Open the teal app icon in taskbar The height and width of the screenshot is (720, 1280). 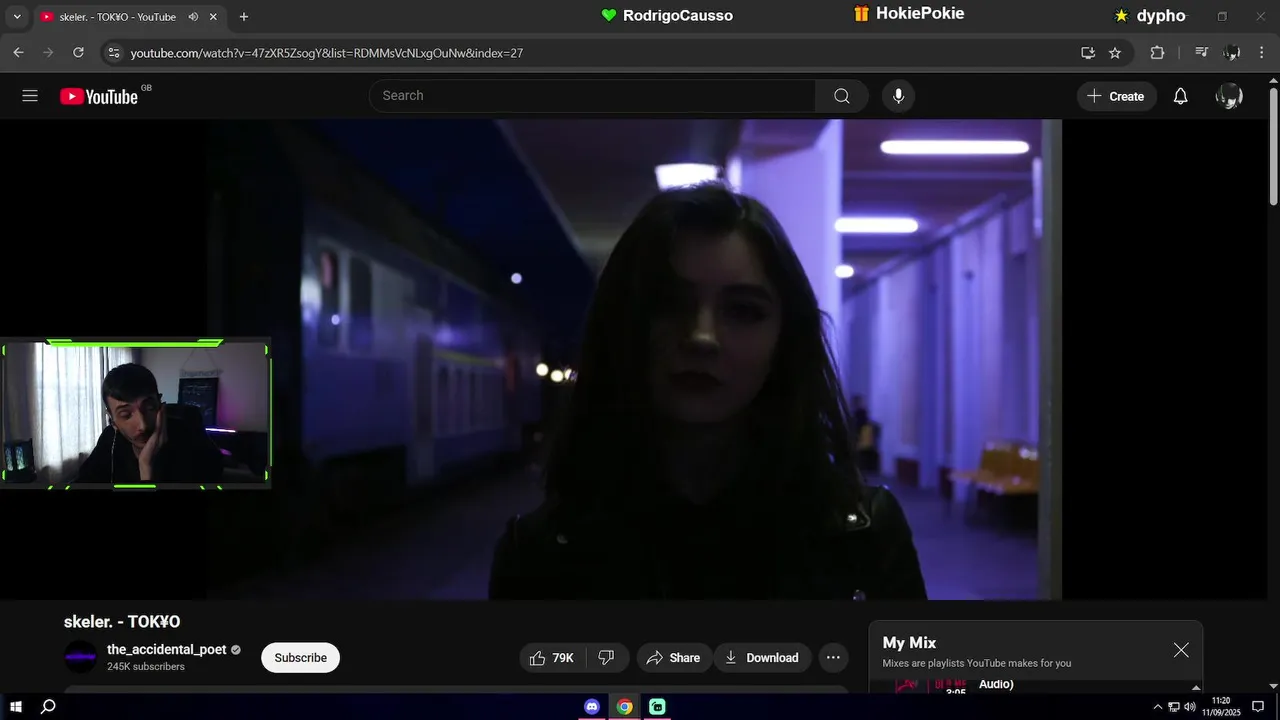[657, 707]
